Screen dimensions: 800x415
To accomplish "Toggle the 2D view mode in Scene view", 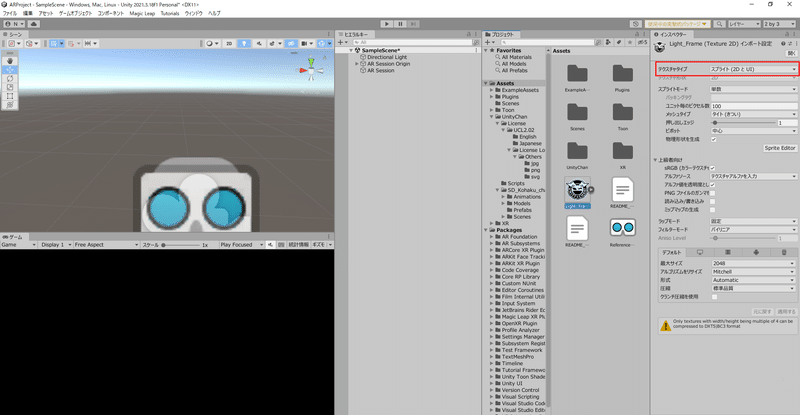I will (x=229, y=43).
